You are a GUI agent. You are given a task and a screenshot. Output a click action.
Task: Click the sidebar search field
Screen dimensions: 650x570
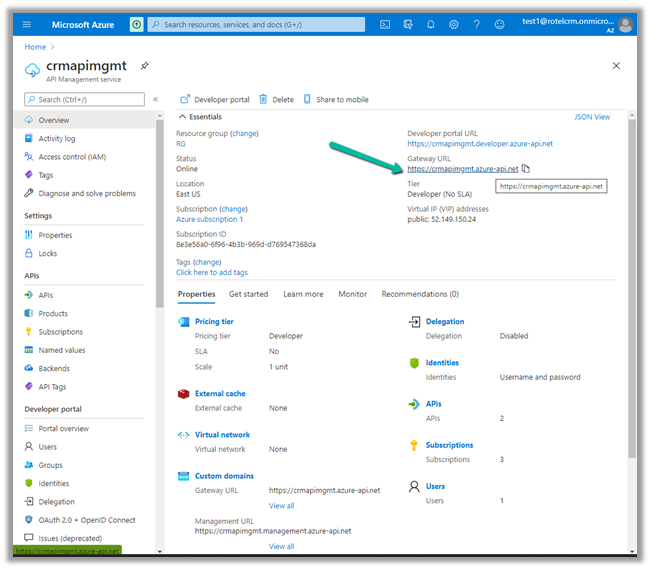coord(90,99)
